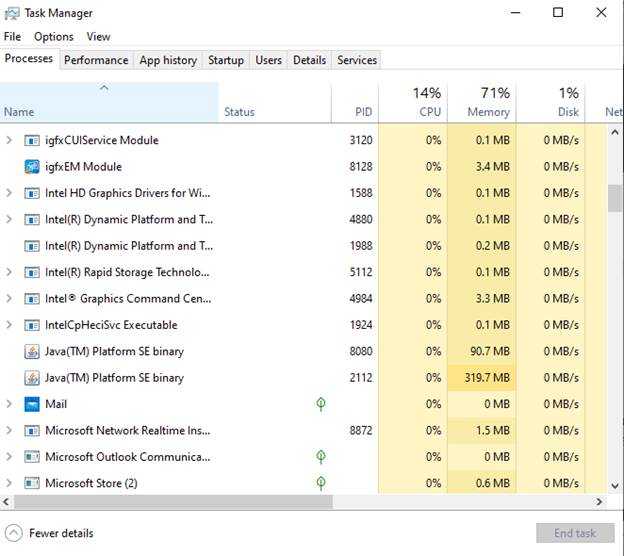Switch to the Performance tab

96,60
